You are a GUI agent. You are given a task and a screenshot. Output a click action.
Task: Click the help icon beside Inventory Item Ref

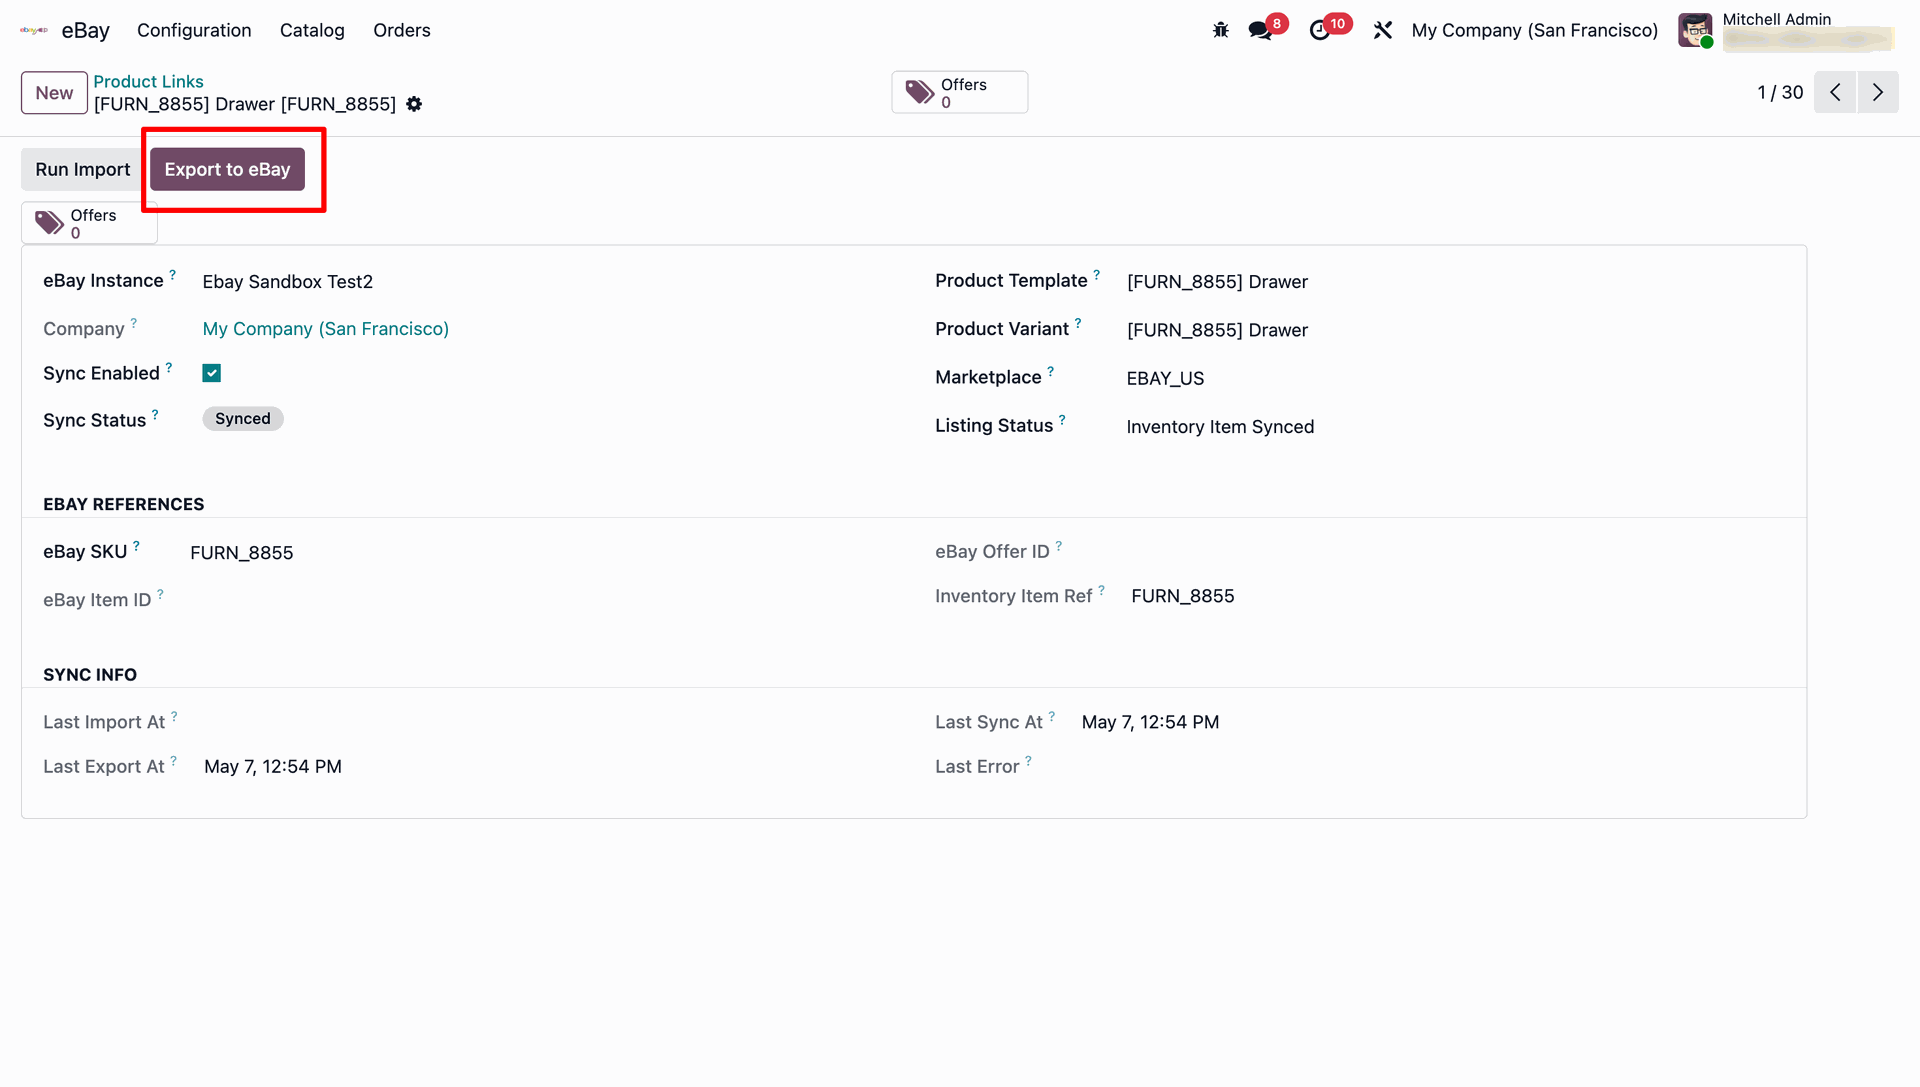click(1101, 590)
